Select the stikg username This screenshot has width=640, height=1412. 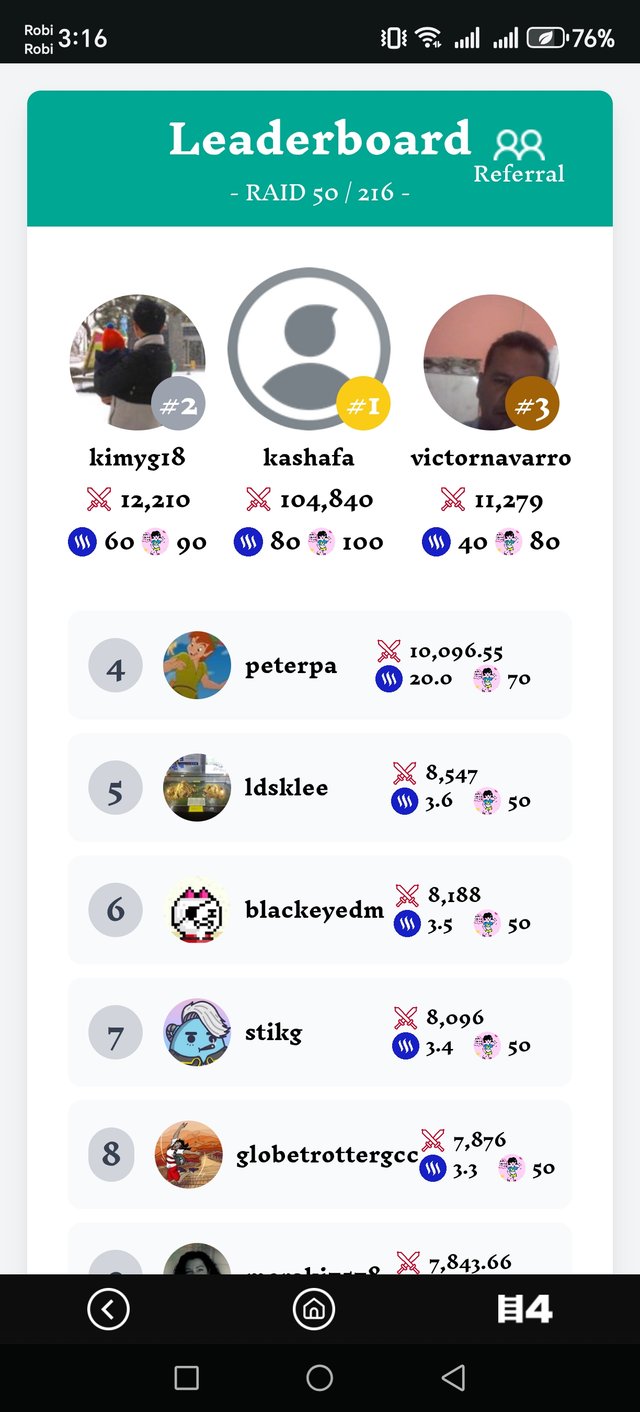[x=273, y=1032]
